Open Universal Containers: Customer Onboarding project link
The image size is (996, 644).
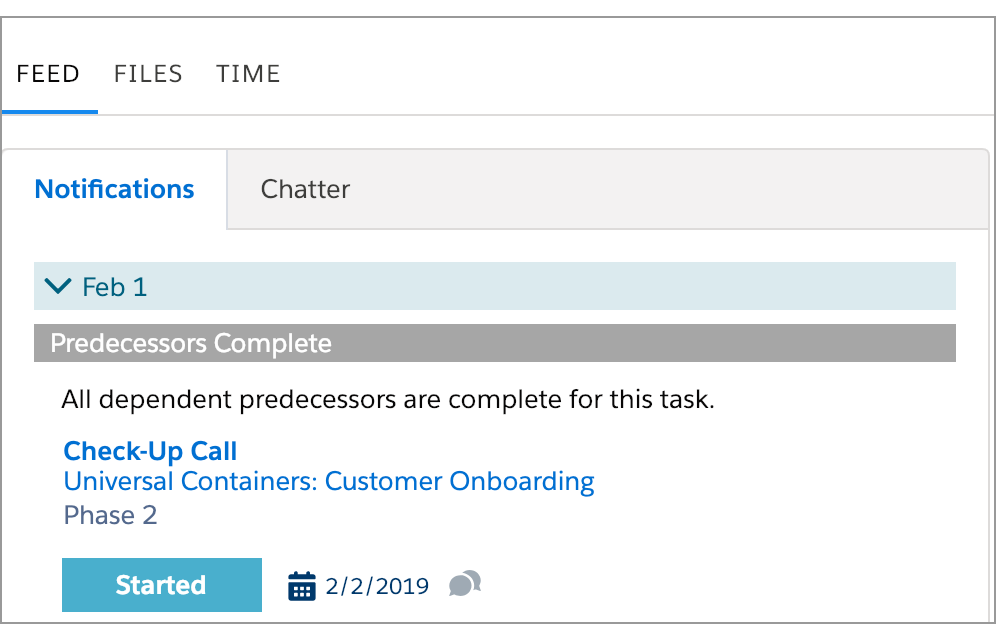329,481
